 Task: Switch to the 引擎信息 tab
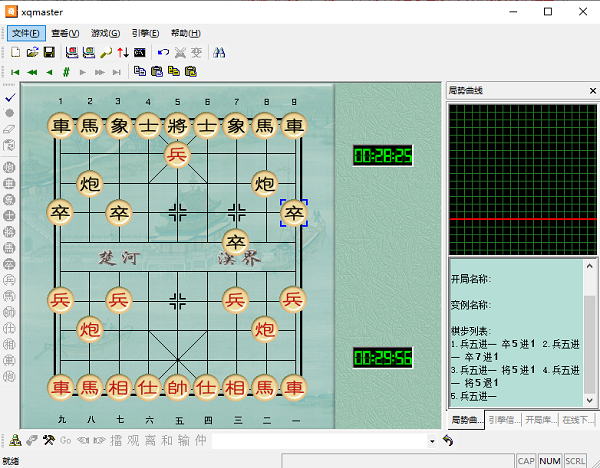503,420
